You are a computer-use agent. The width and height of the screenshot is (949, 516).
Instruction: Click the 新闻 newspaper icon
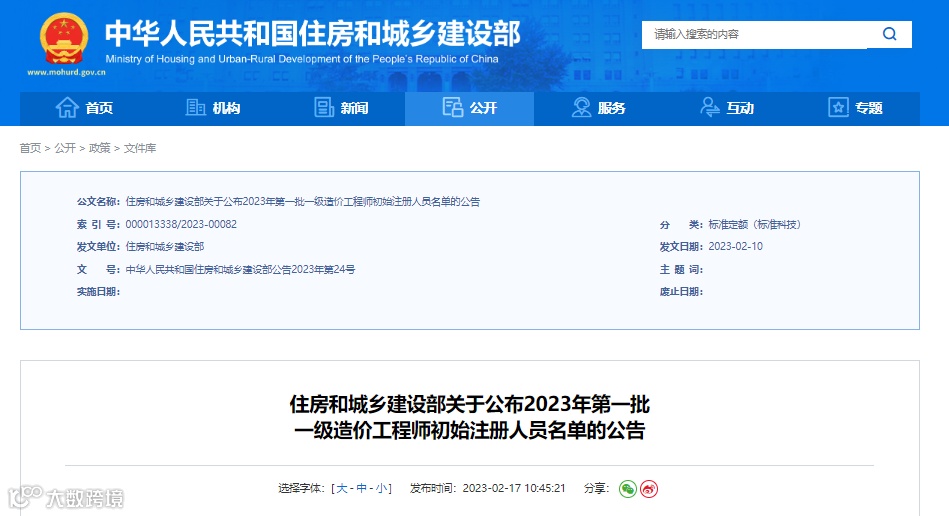[324, 108]
